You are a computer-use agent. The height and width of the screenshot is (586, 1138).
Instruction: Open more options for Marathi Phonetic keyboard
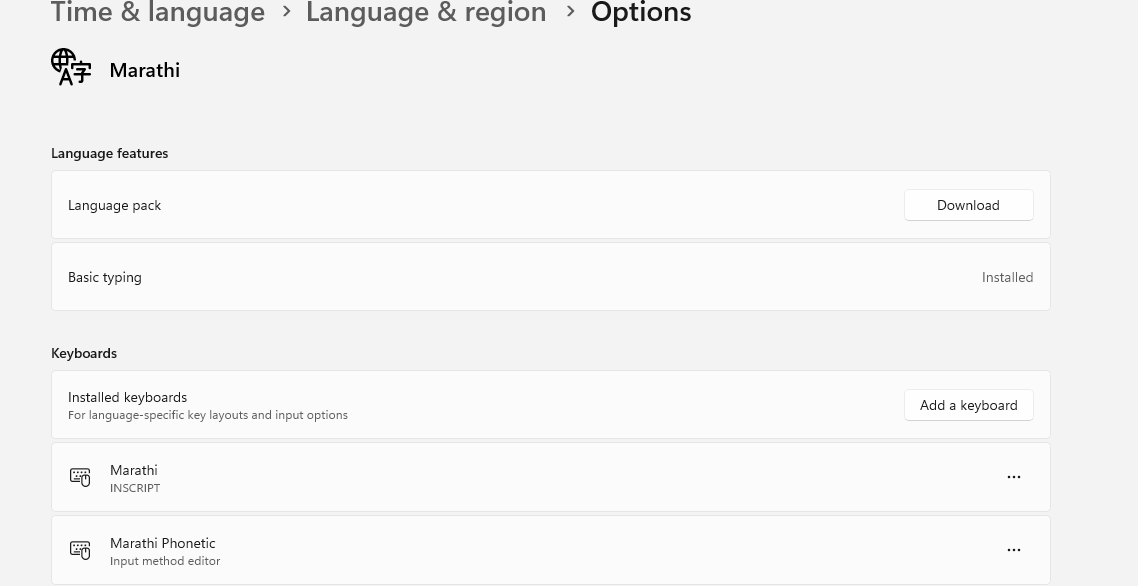pyautogui.click(x=1014, y=550)
